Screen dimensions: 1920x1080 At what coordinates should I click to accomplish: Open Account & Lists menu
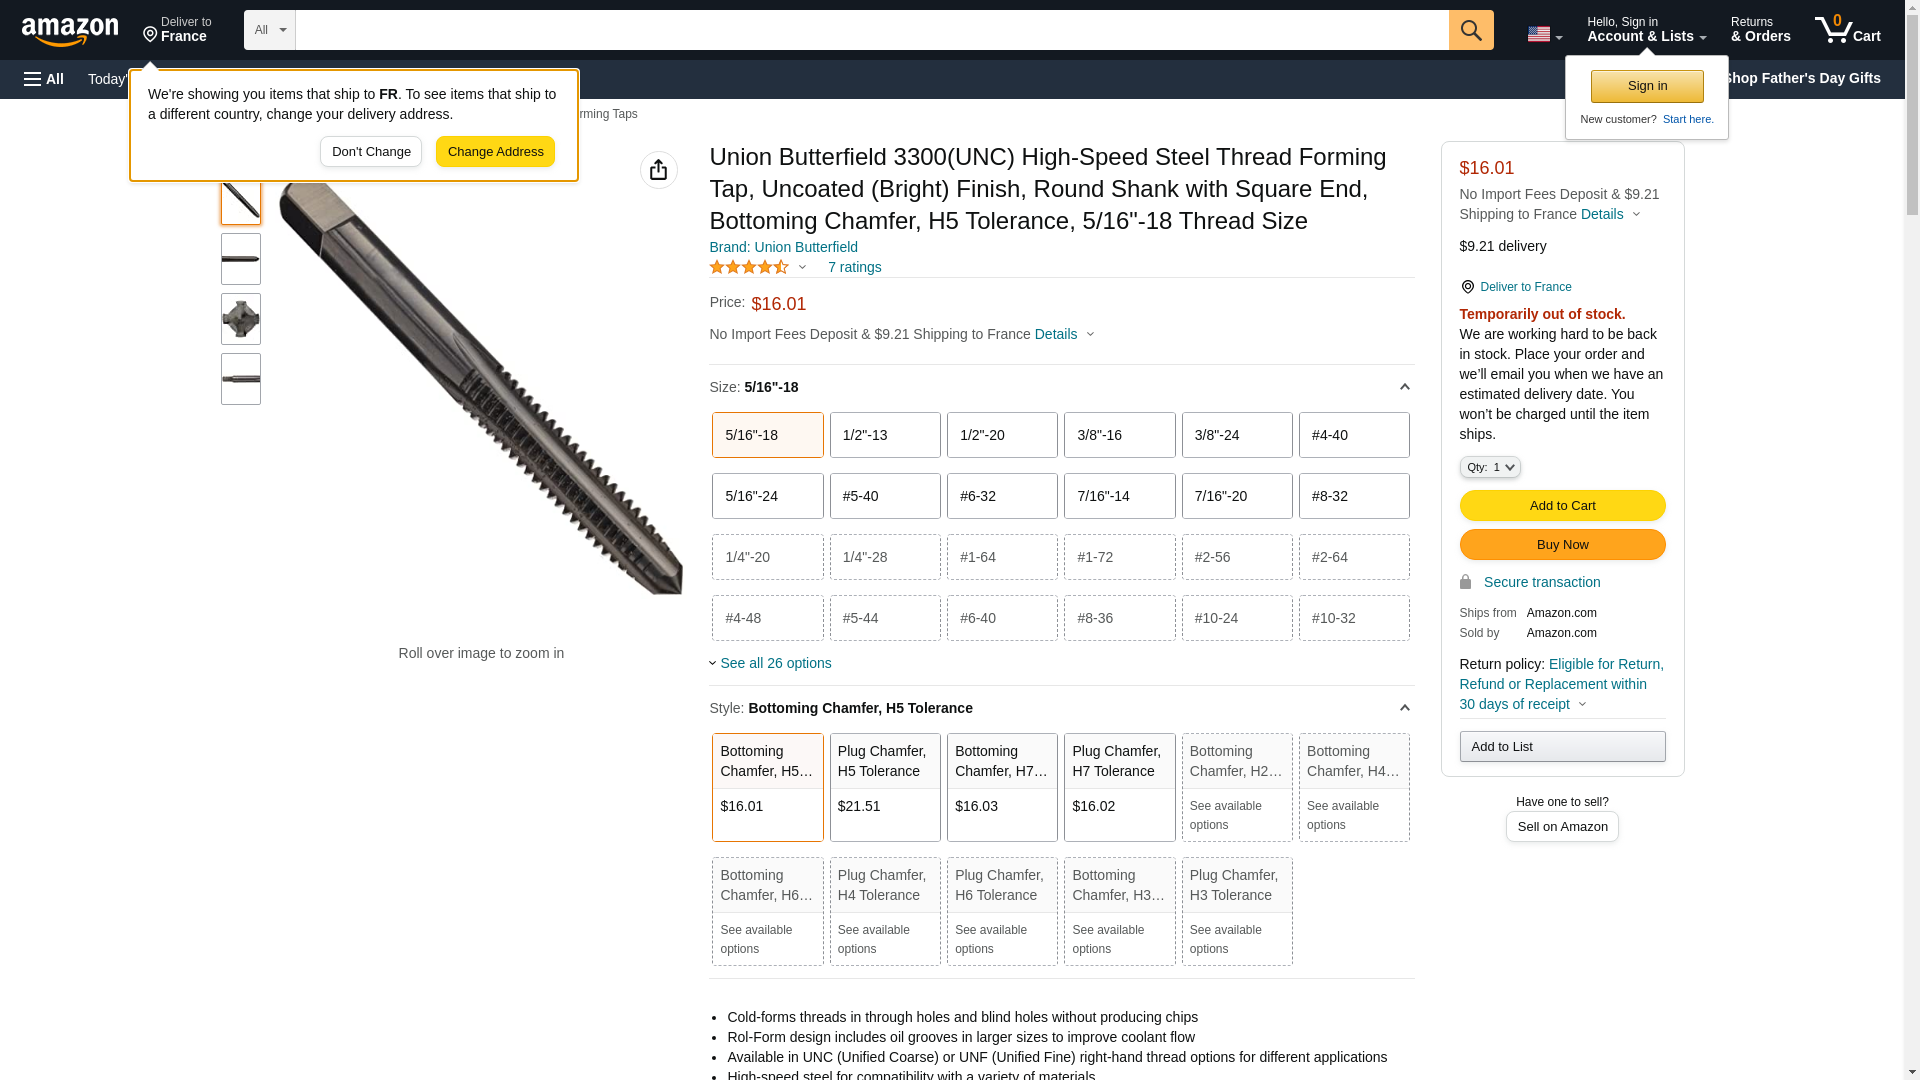click(x=1645, y=30)
